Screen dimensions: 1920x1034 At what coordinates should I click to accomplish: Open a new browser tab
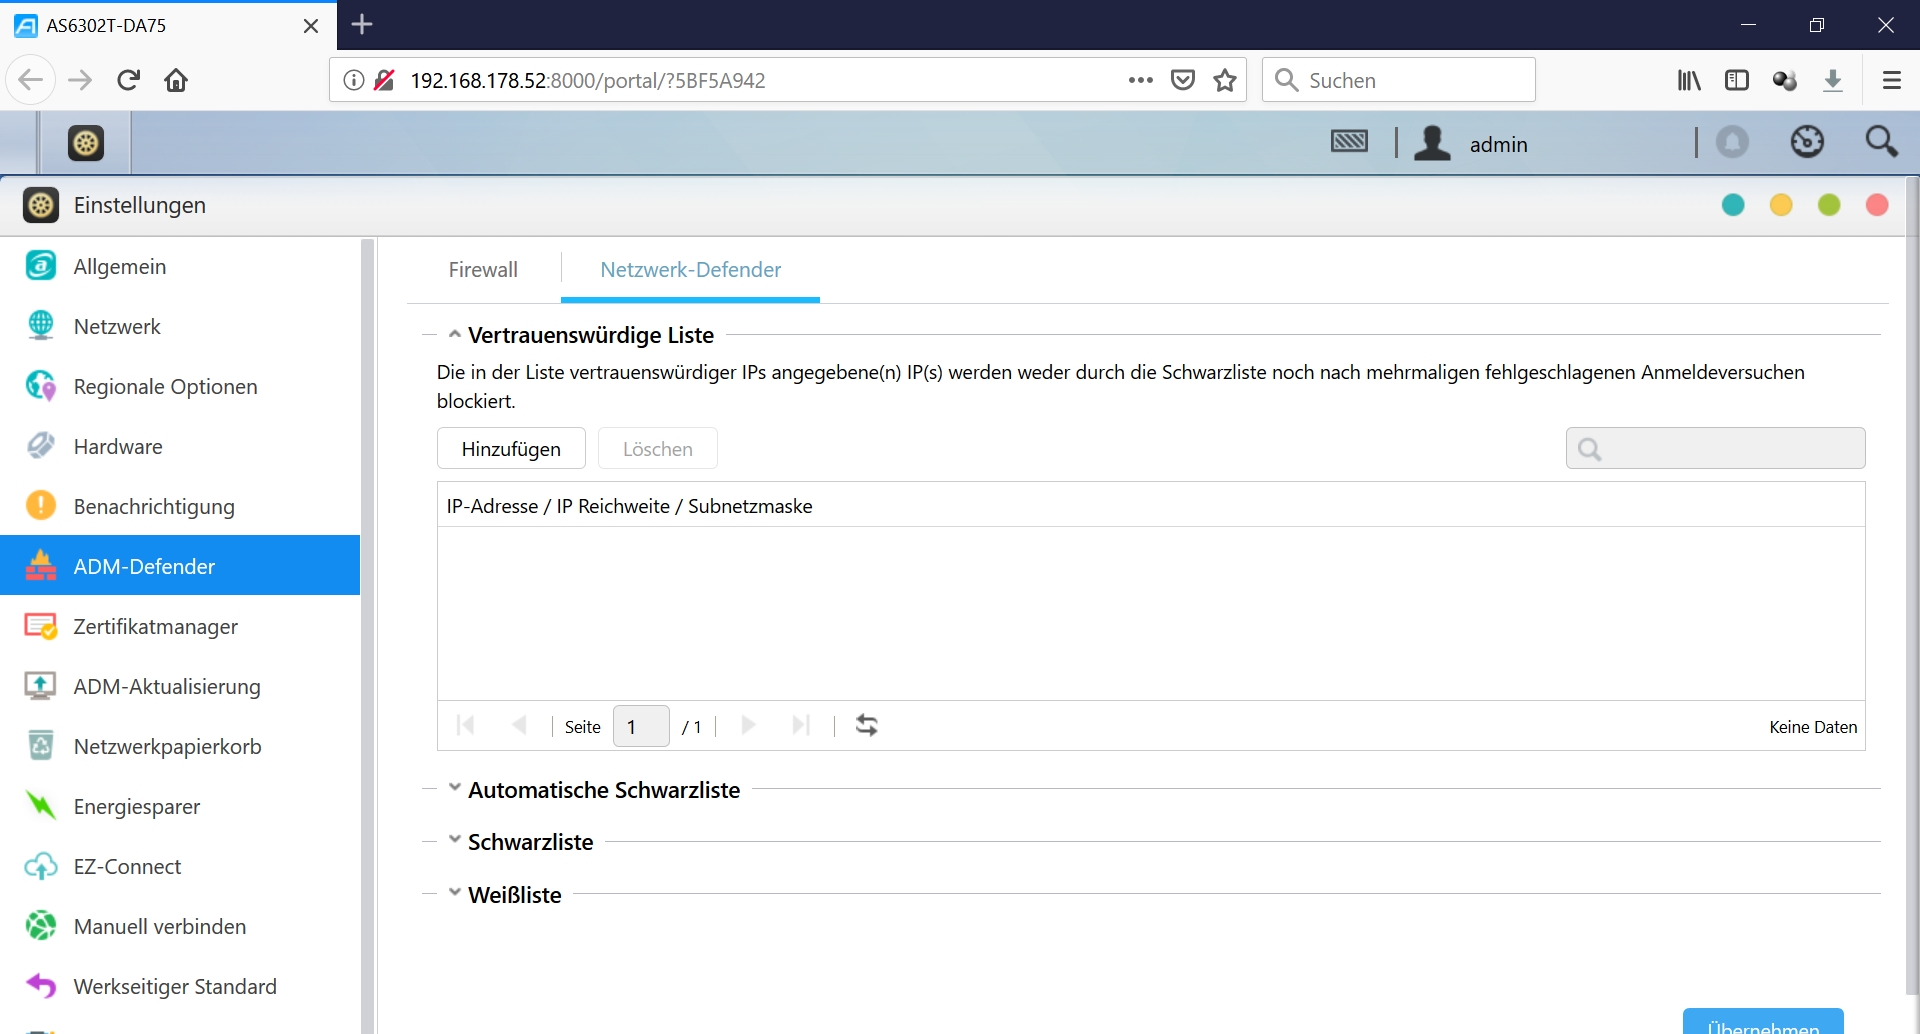363,24
